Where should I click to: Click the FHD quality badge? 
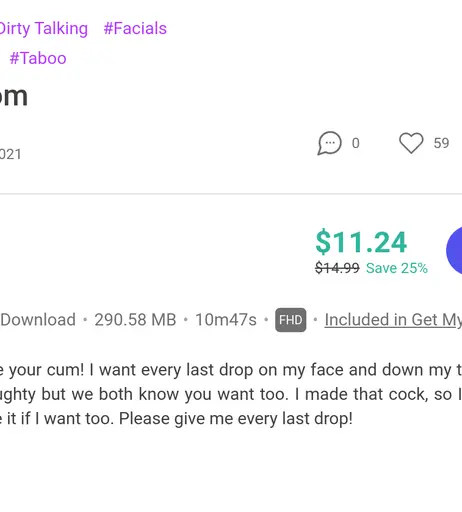pyautogui.click(x=291, y=320)
